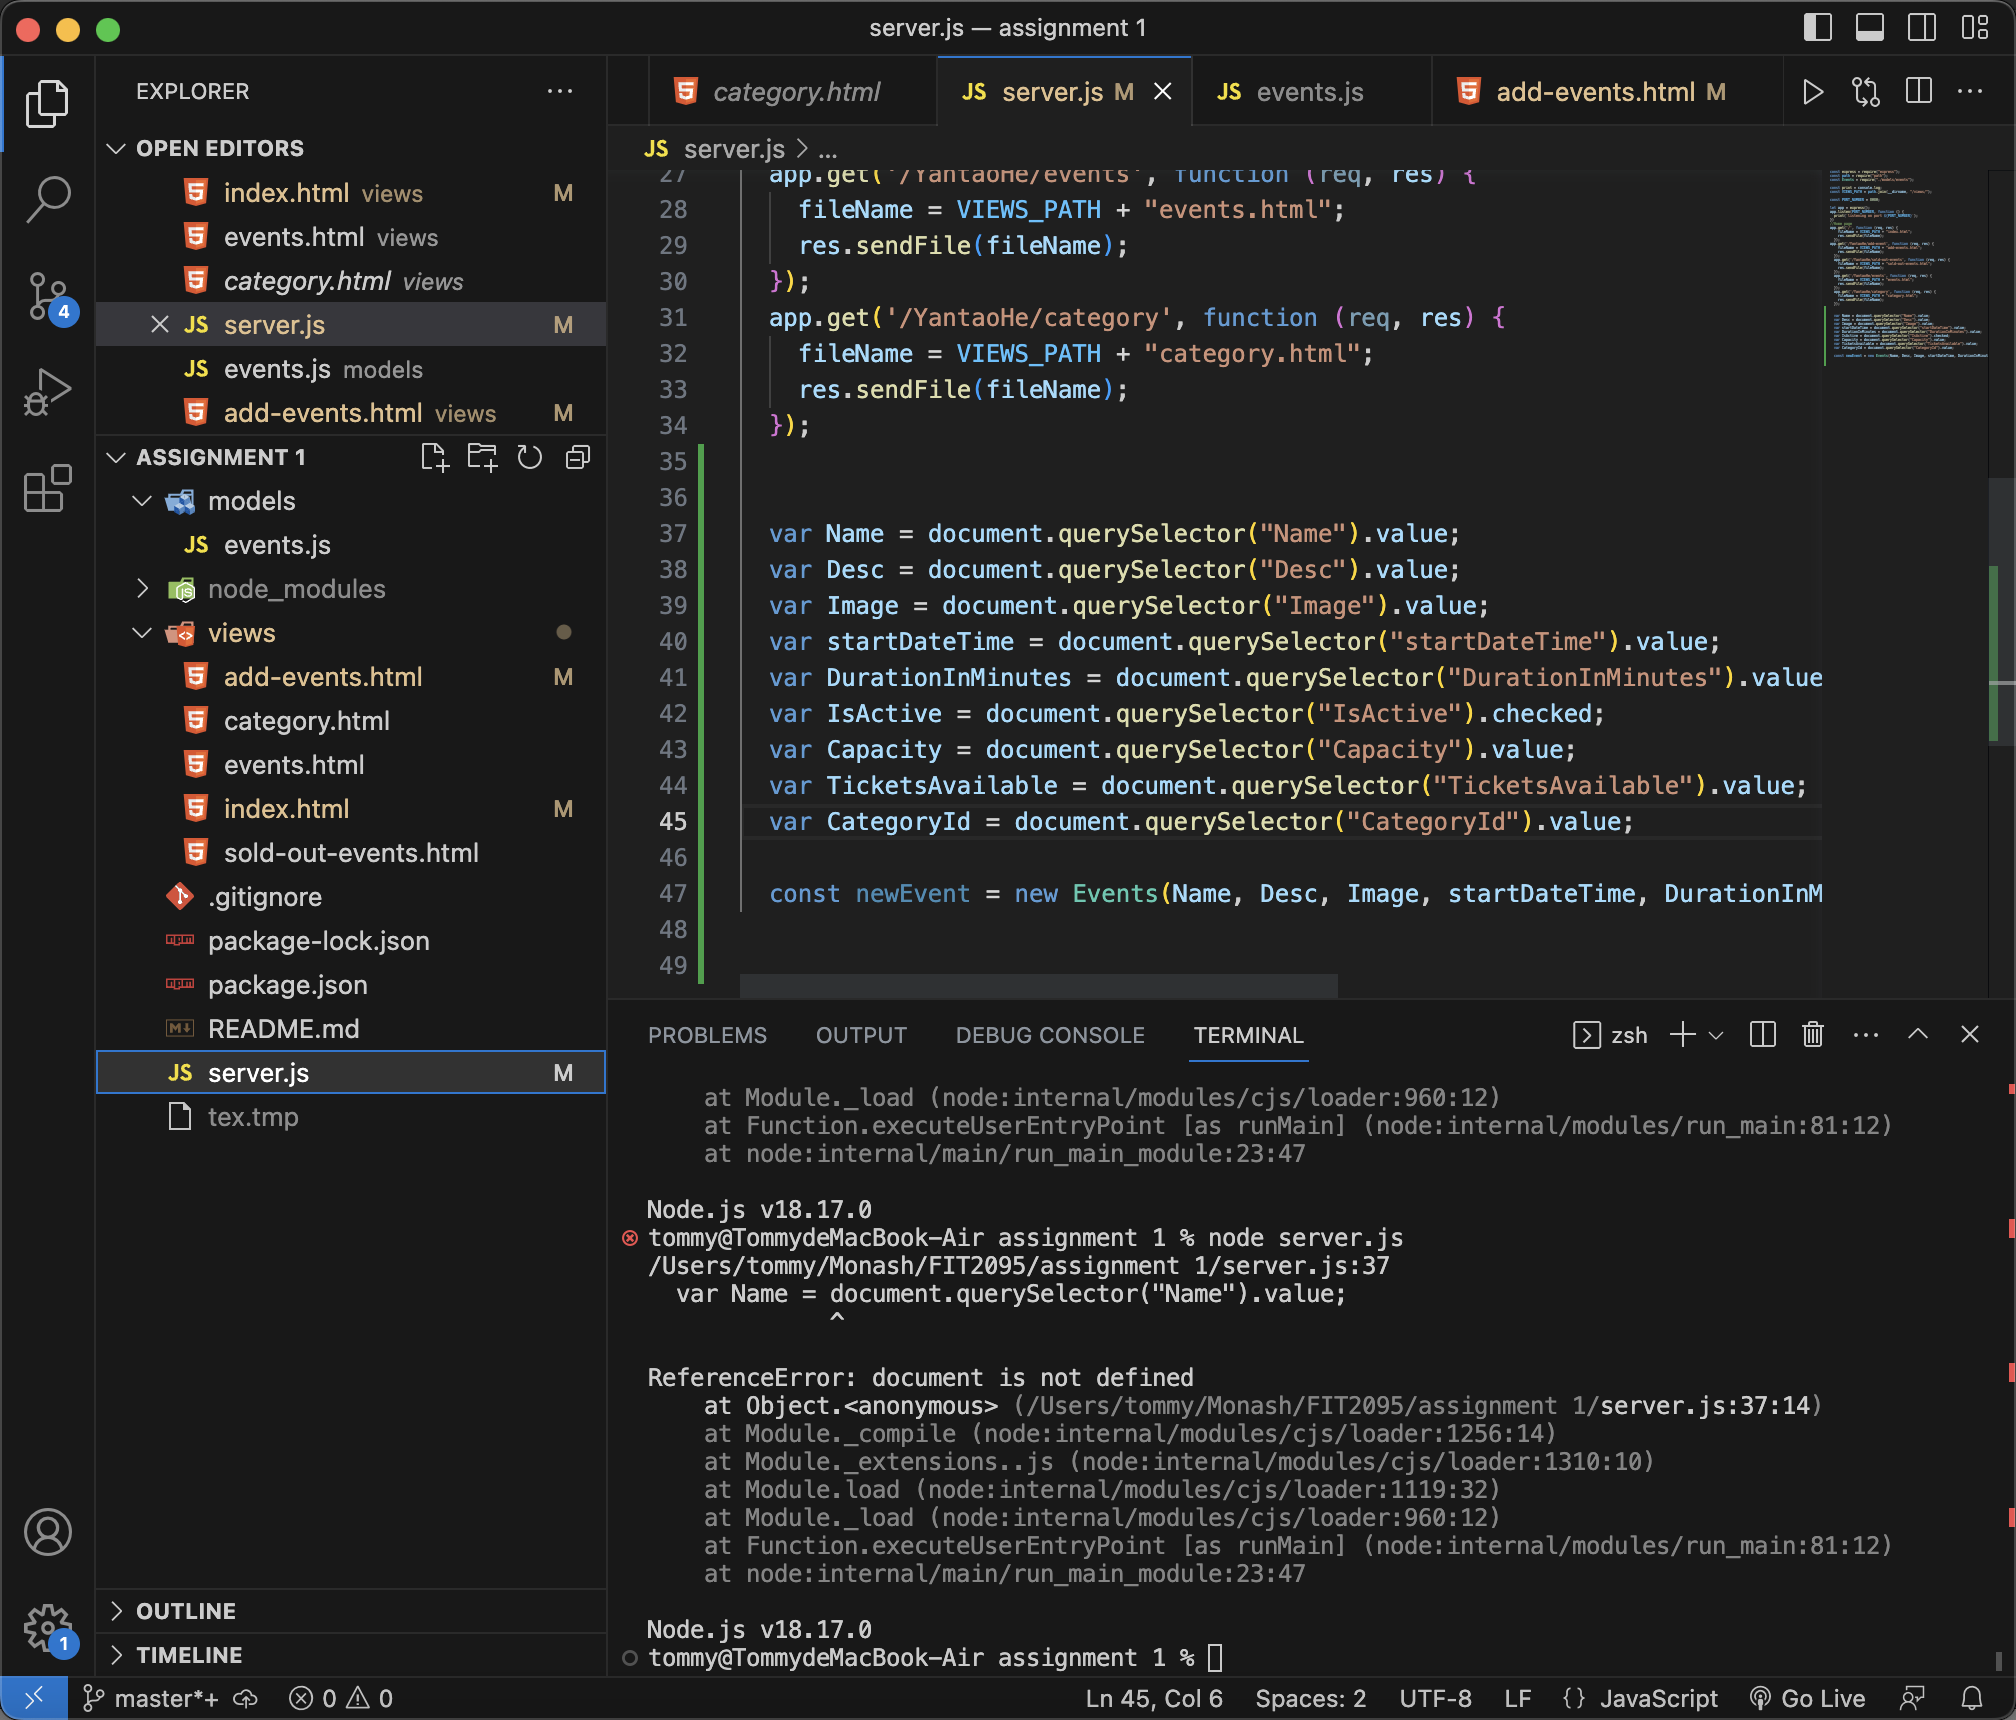
Task: Open editor More Actions ellipsis
Action: tap(1970, 92)
